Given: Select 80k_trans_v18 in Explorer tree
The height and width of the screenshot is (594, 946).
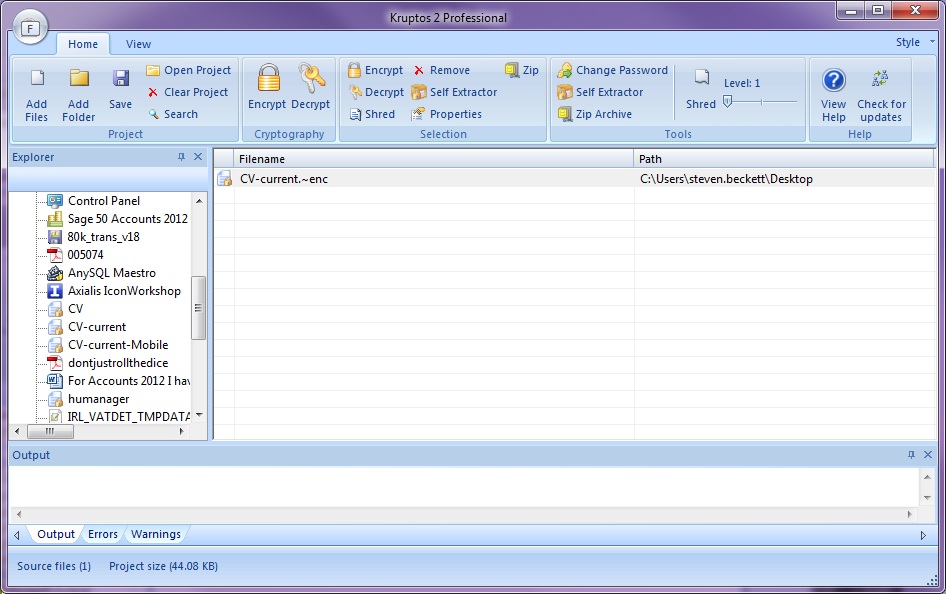Looking at the screenshot, I should tap(94, 237).
